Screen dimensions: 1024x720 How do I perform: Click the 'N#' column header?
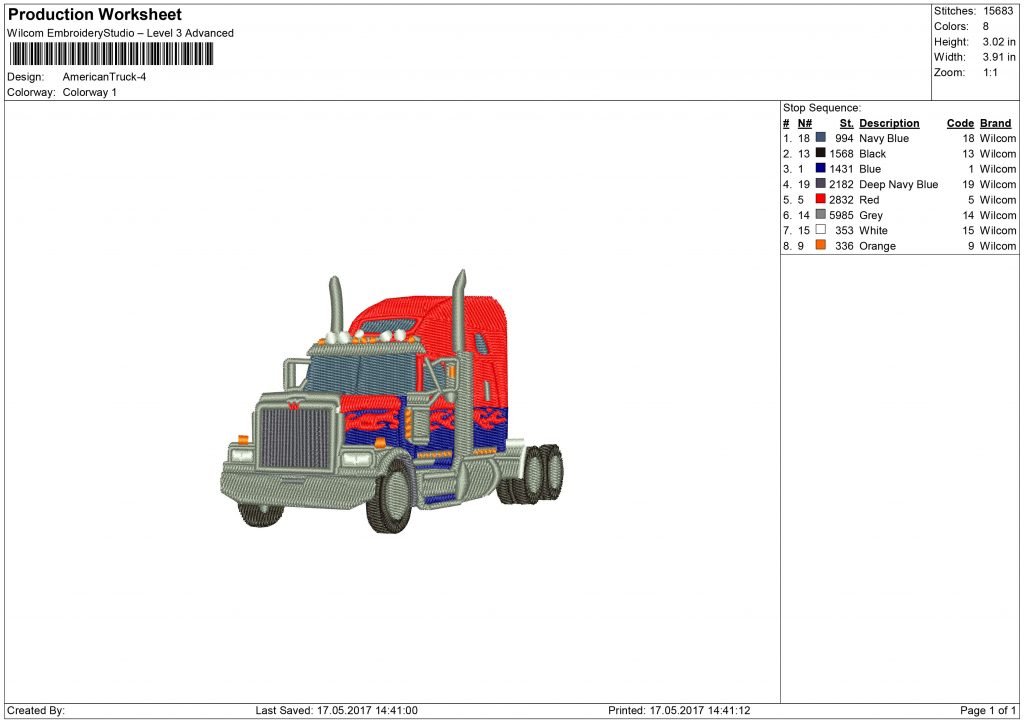point(805,123)
